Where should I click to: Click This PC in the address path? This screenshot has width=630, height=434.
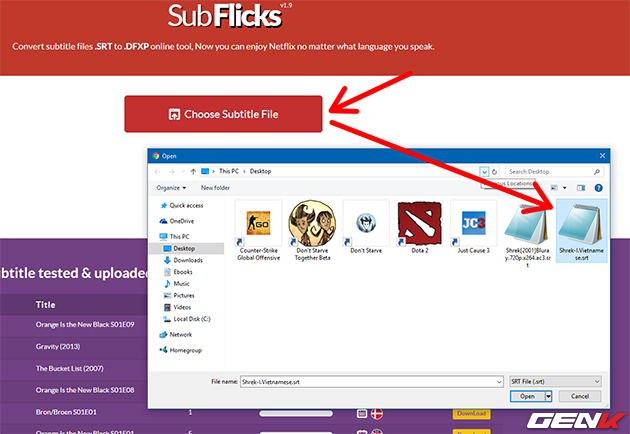pyautogui.click(x=229, y=171)
